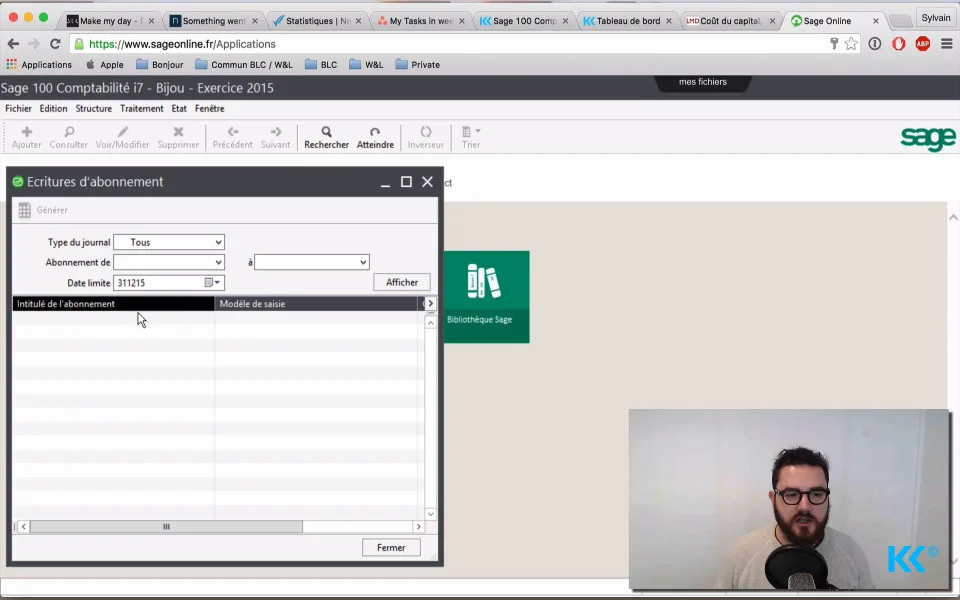Open the Edition menu

(x=53, y=108)
